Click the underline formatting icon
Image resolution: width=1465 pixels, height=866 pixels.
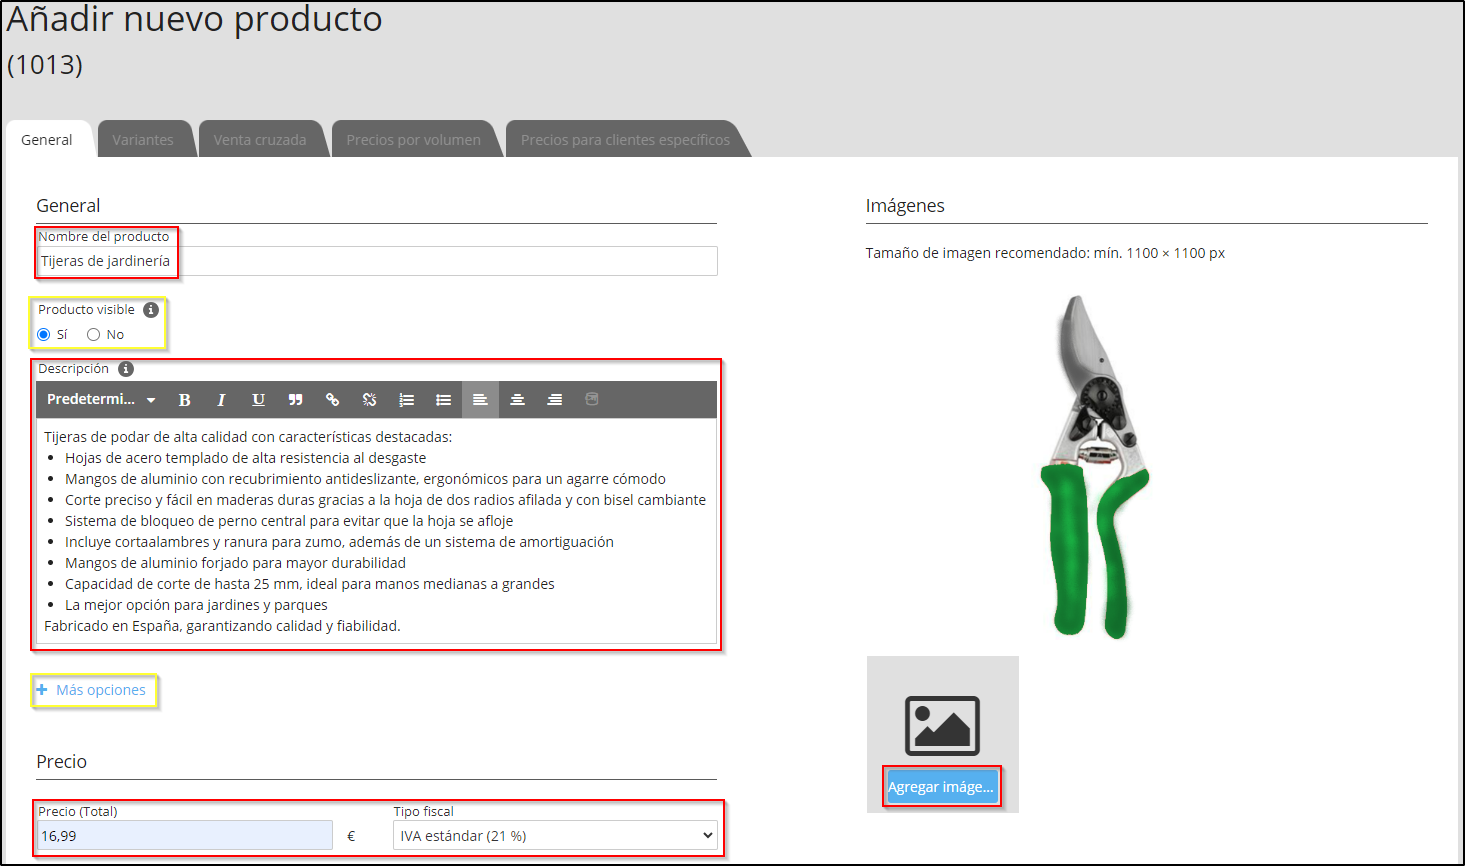click(x=258, y=400)
